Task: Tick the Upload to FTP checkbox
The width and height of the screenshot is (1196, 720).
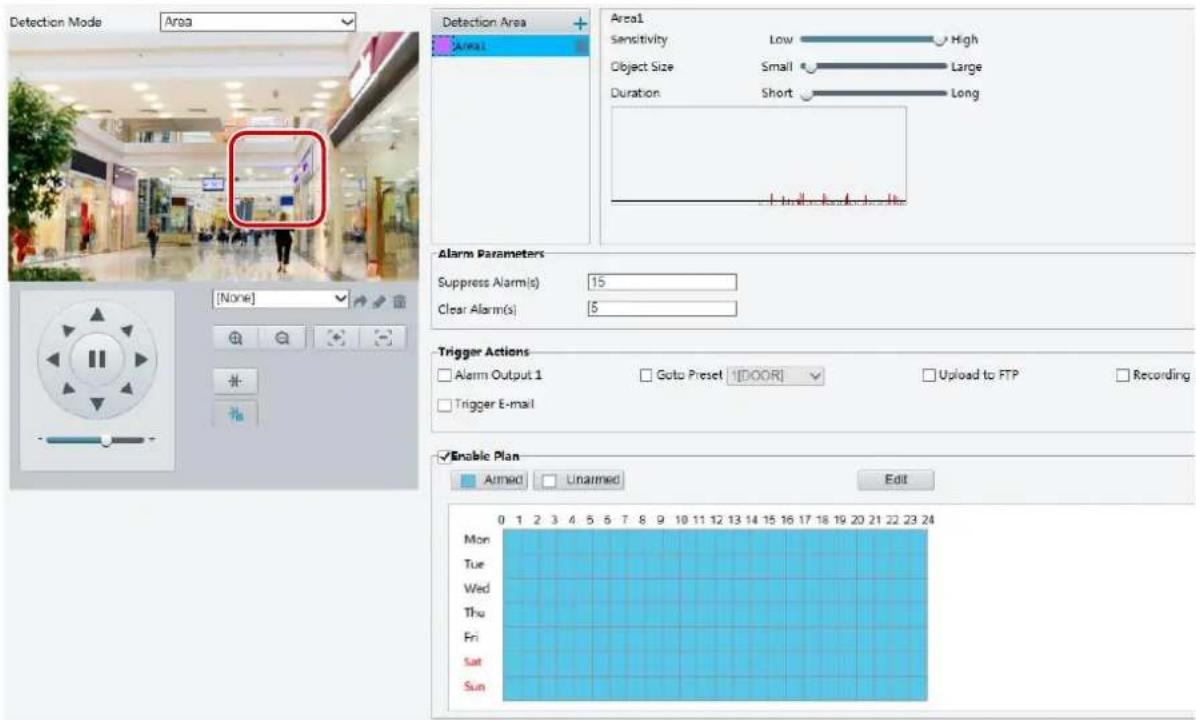Action: click(x=929, y=375)
